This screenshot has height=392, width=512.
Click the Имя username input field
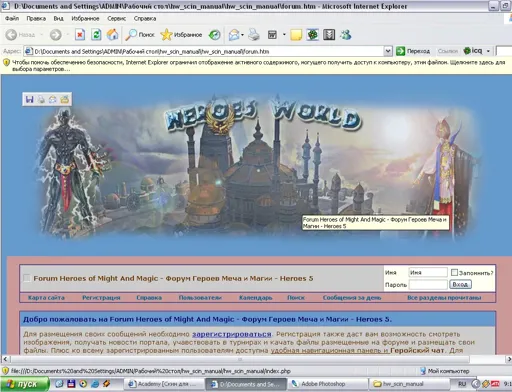point(428,272)
